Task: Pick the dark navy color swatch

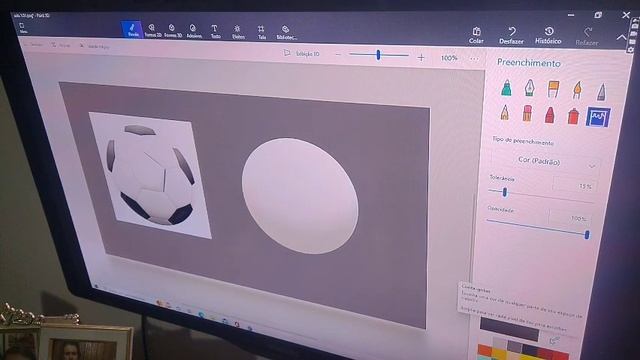Action: click(529, 349)
